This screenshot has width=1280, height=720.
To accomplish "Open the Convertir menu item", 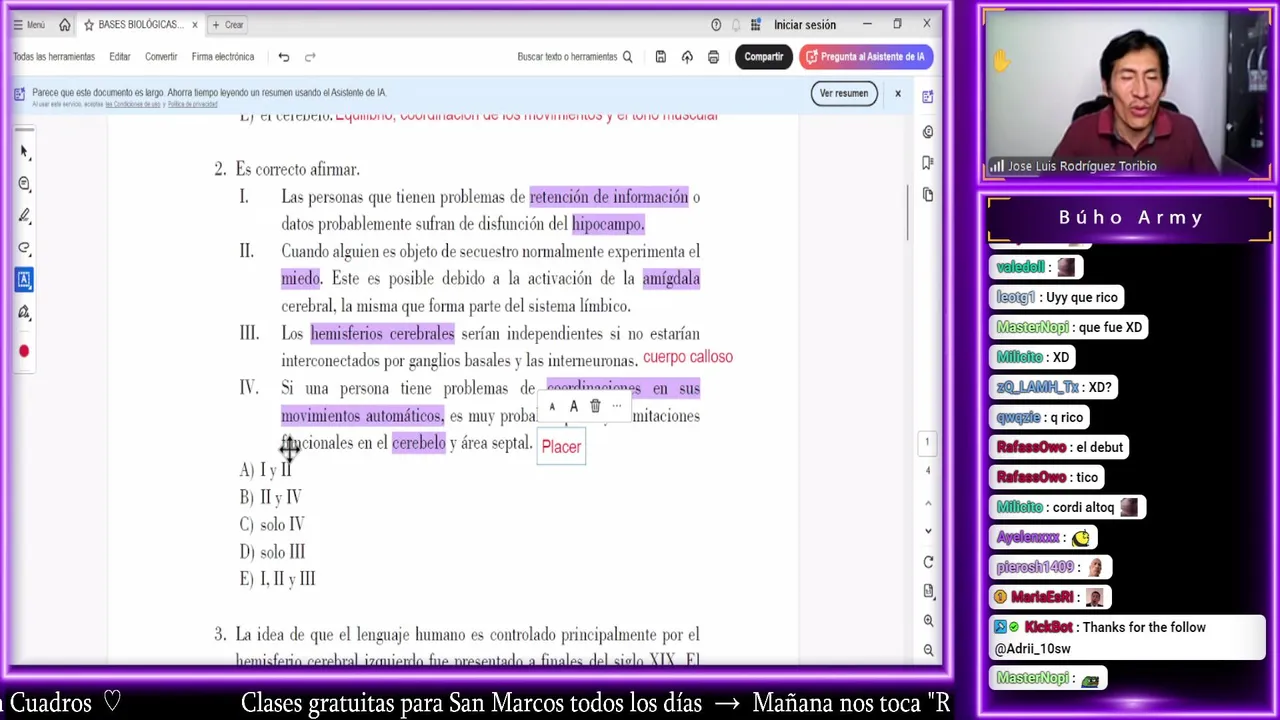I will click(161, 57).
